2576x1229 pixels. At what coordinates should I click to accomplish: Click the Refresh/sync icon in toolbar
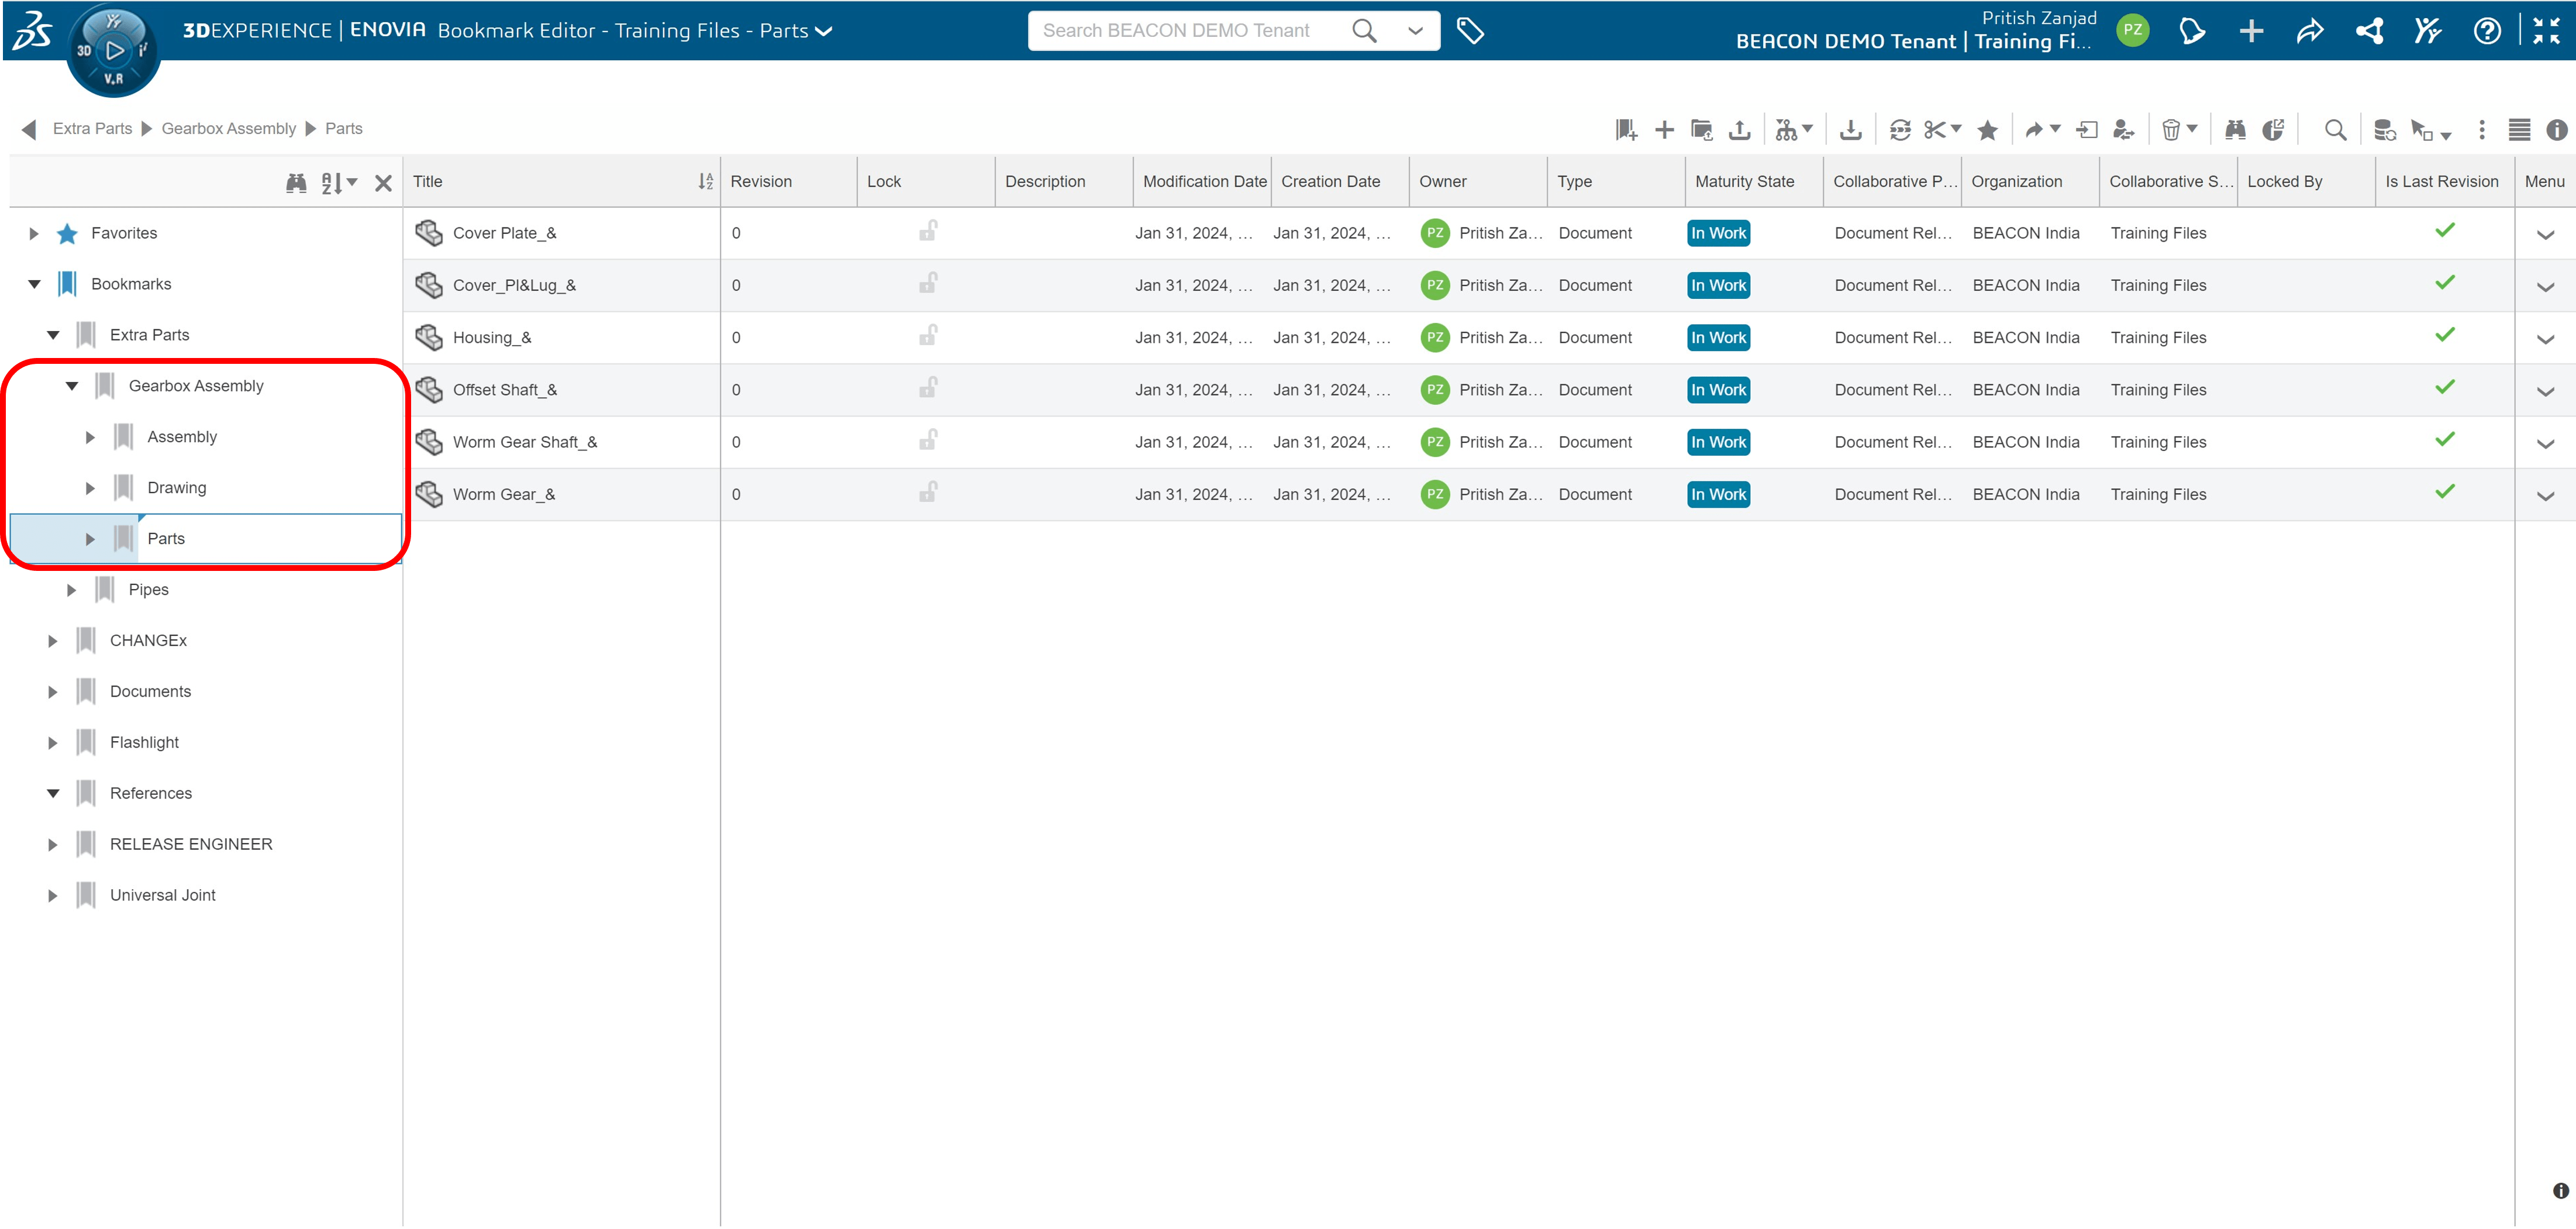(x=1900, y=130)
